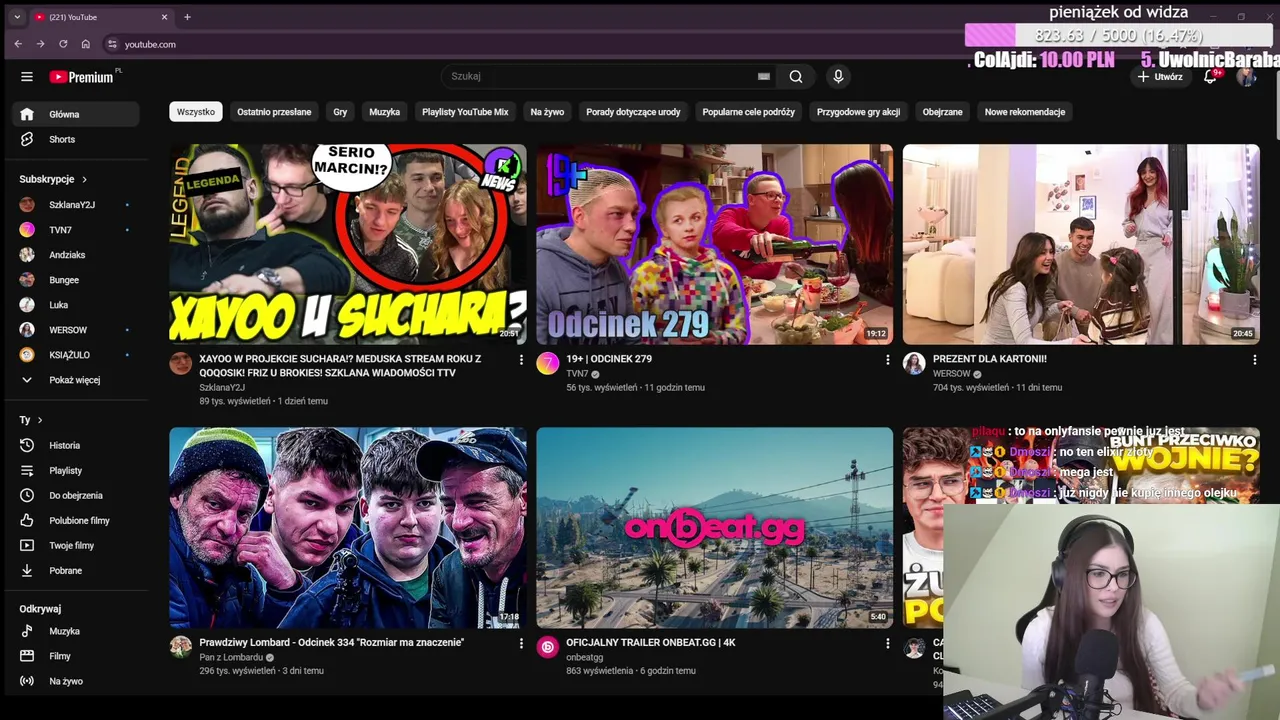The width and height of the screenshot is (1280, 720).
Task: Open Playlisty in the sidebar
Action: (76, 470)
